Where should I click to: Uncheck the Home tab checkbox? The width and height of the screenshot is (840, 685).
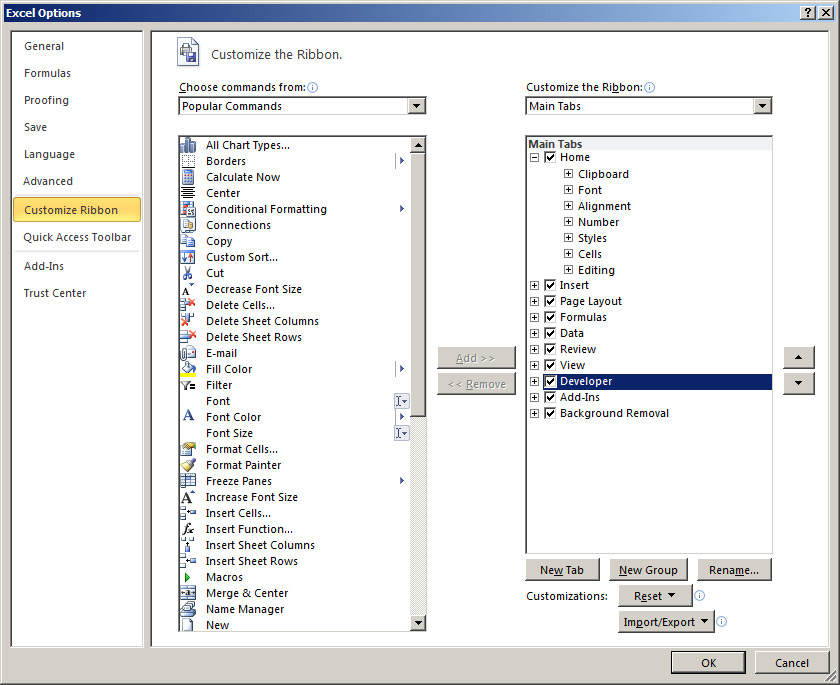pos(550,157)
